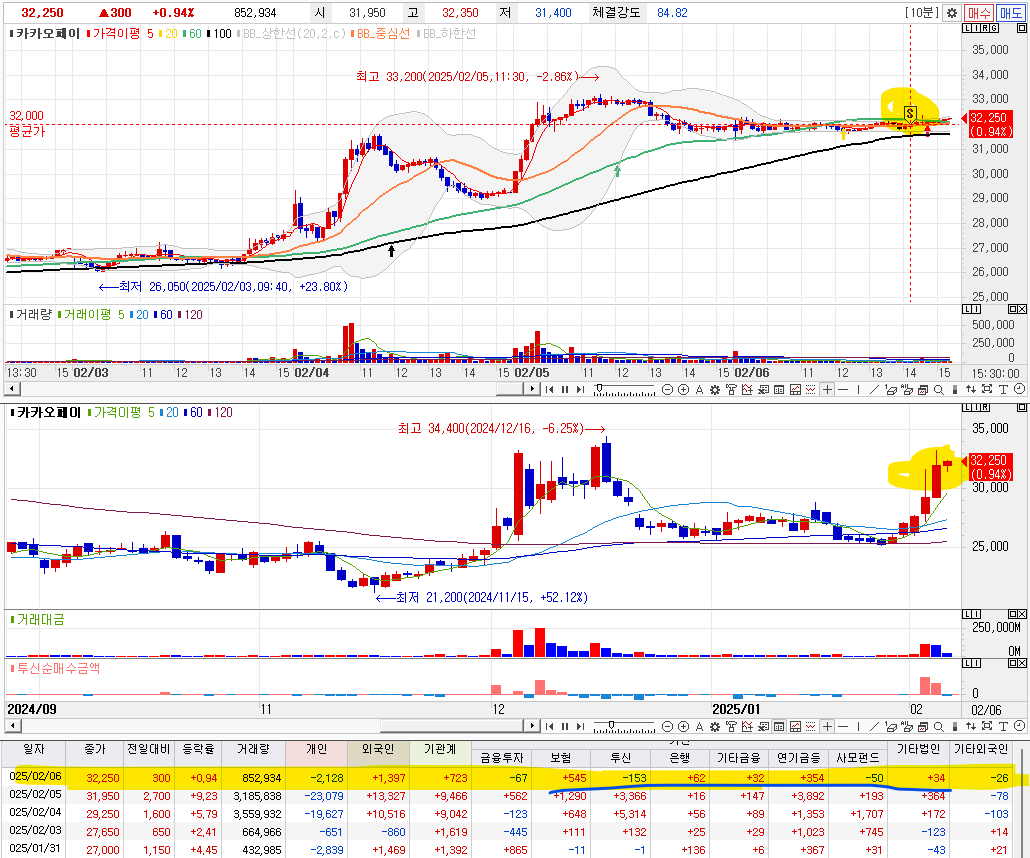Image resolution: width=1030 pixels, height=858 pixels.
Task: Select diagonal trend line tool in top toolbar
Action: [x=874, y=390]
